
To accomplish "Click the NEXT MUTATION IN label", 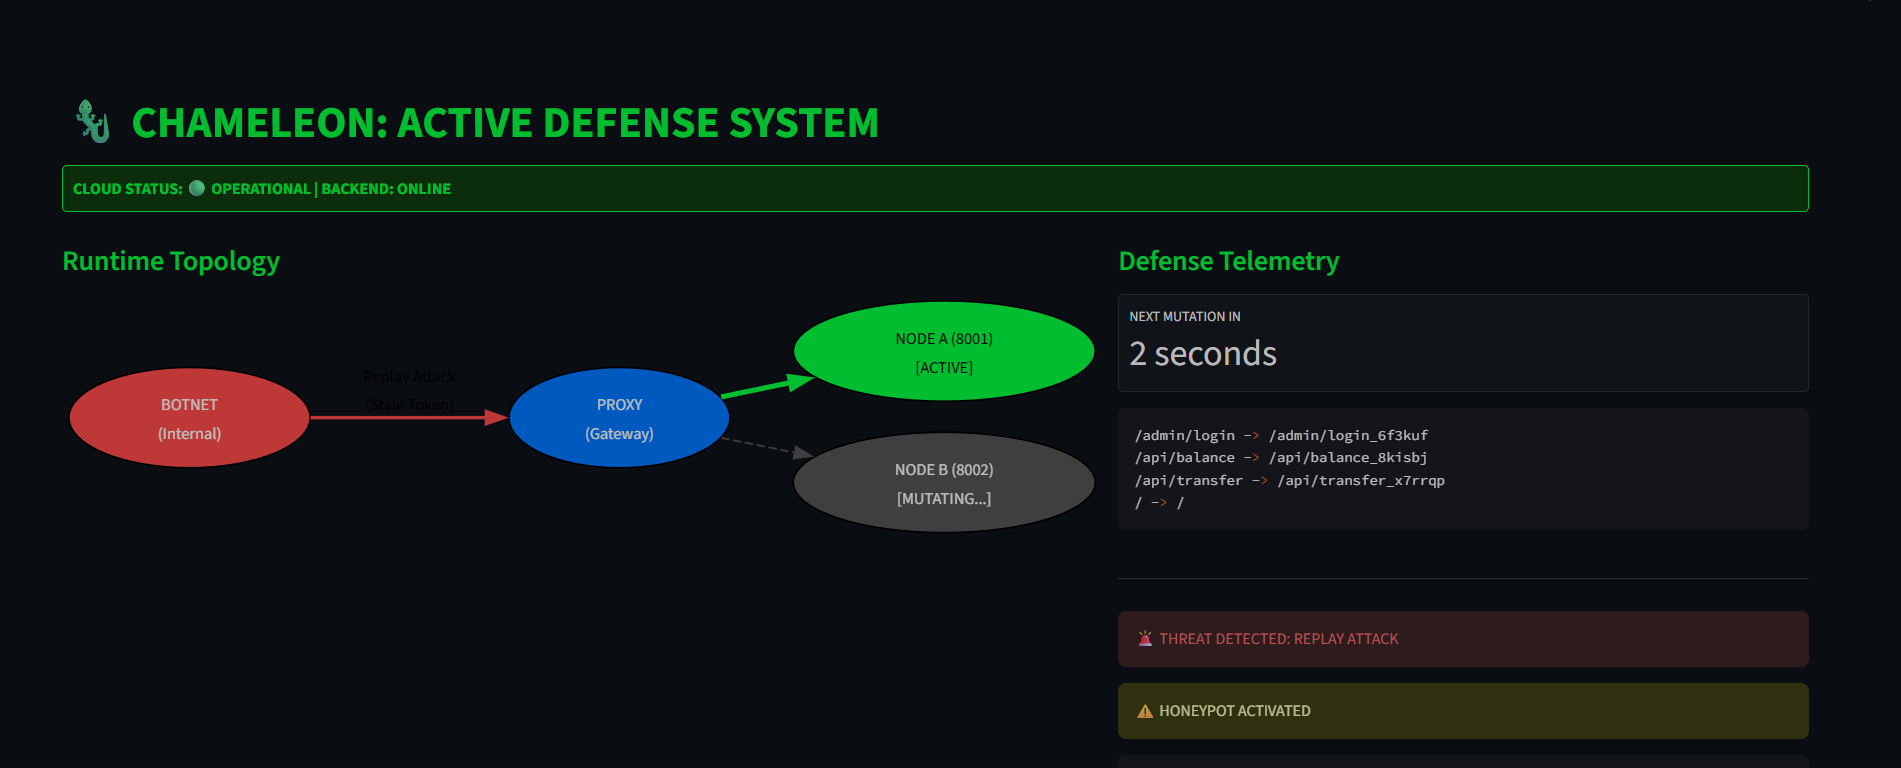I will [1185, 316].
